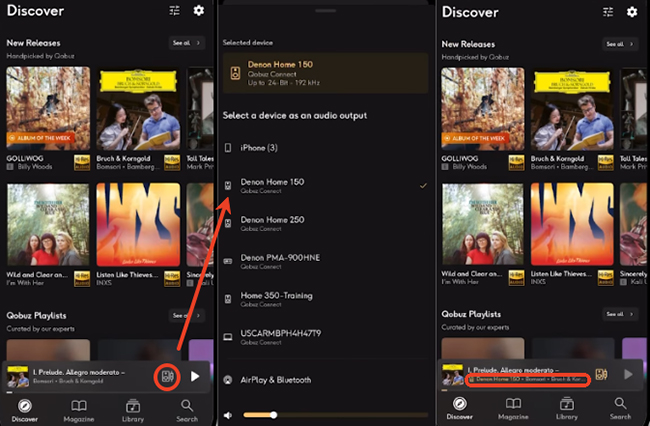Open Magazine tab on left screen
The width and height of the screenshot is (650, 426).
(x=79, y=411)
